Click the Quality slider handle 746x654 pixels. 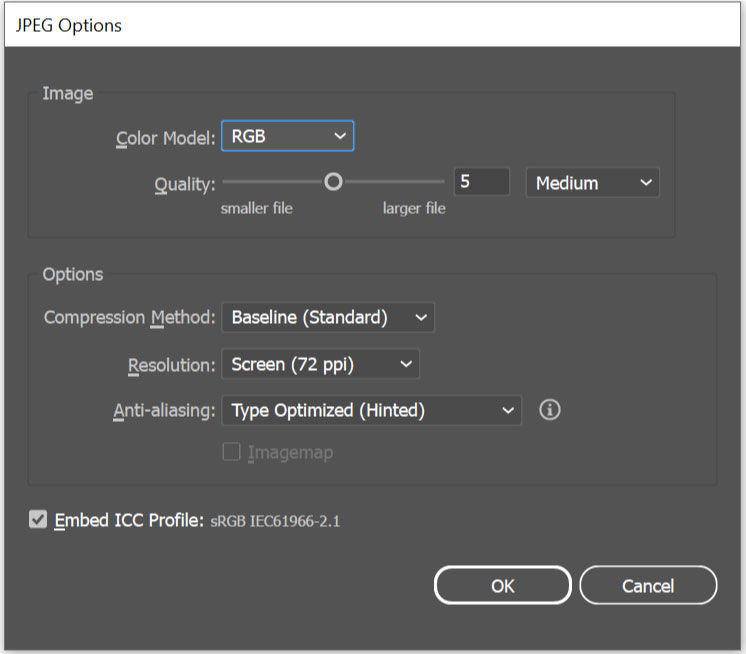(x=334, y=182)
